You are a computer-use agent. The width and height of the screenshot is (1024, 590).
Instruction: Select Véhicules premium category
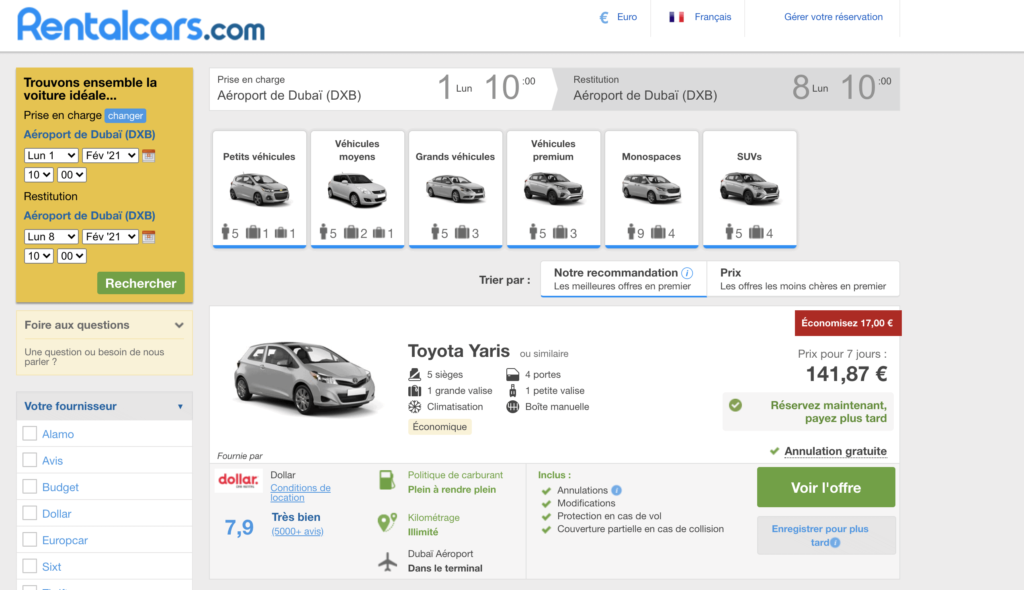click(x=553, y=189)
